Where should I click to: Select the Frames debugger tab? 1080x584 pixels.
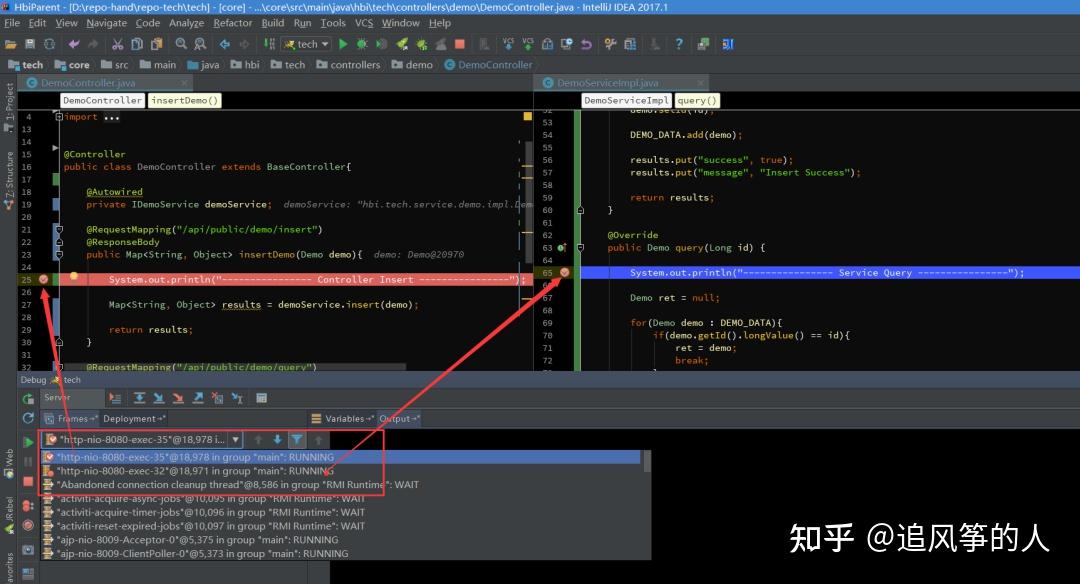(x=70, y=419)
